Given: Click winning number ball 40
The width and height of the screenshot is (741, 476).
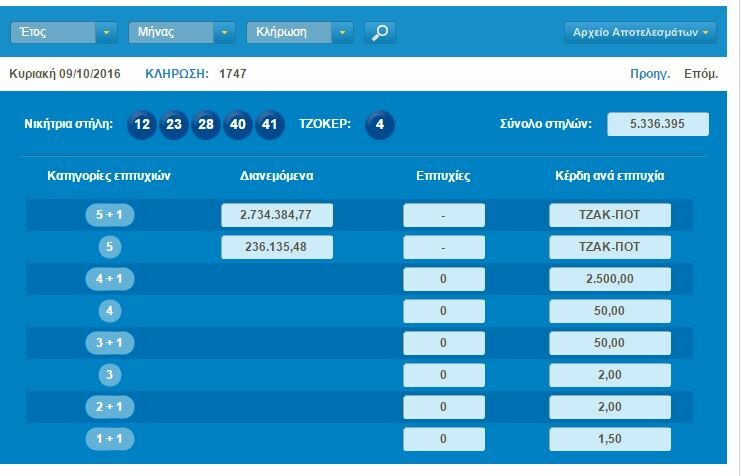Looking at the screenshot, I should click(x=238, y=124).
